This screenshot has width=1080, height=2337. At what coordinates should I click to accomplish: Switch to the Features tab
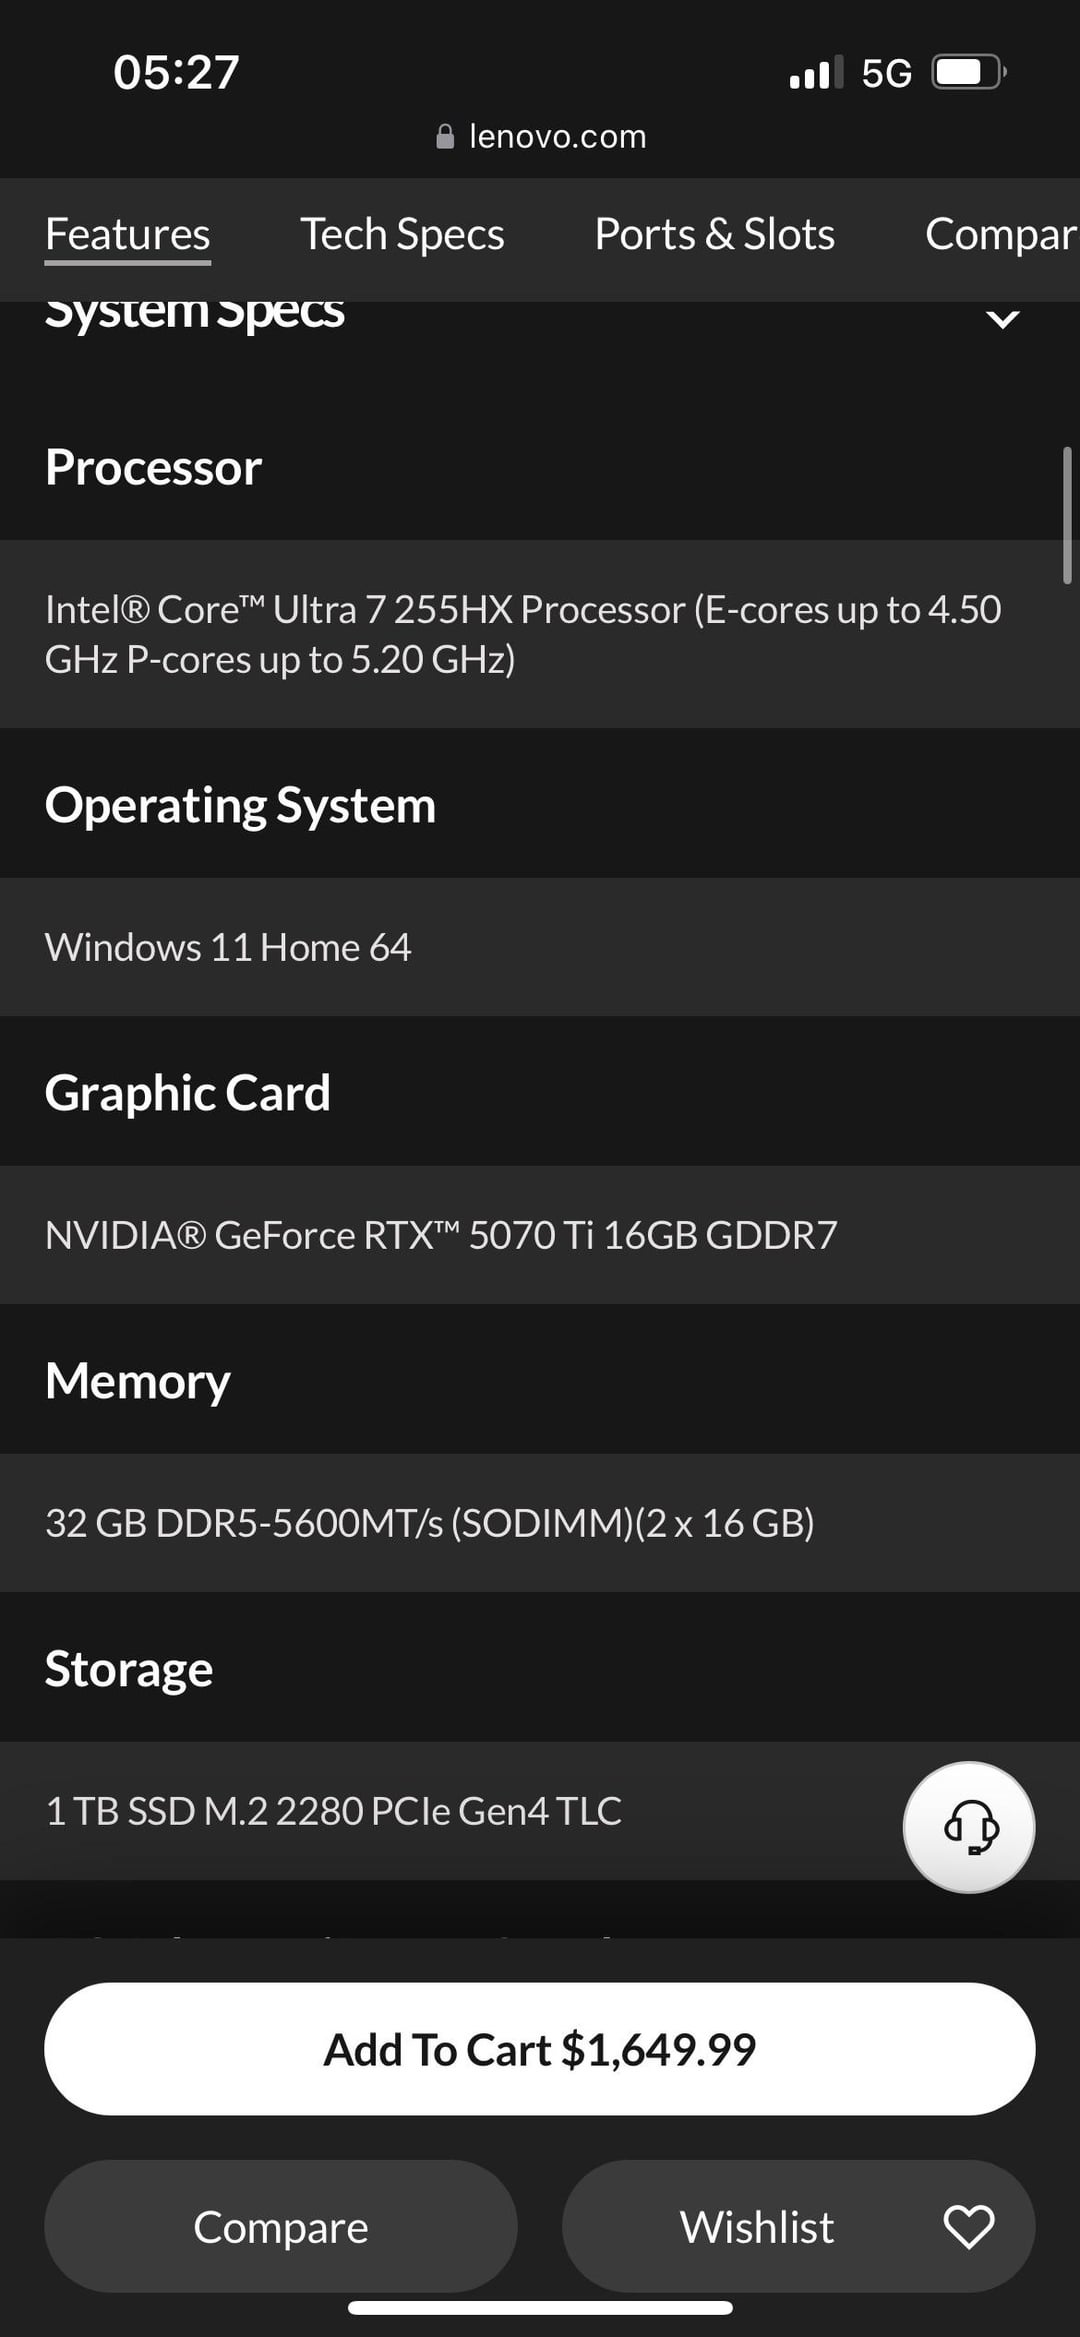[x=127, y=235]
